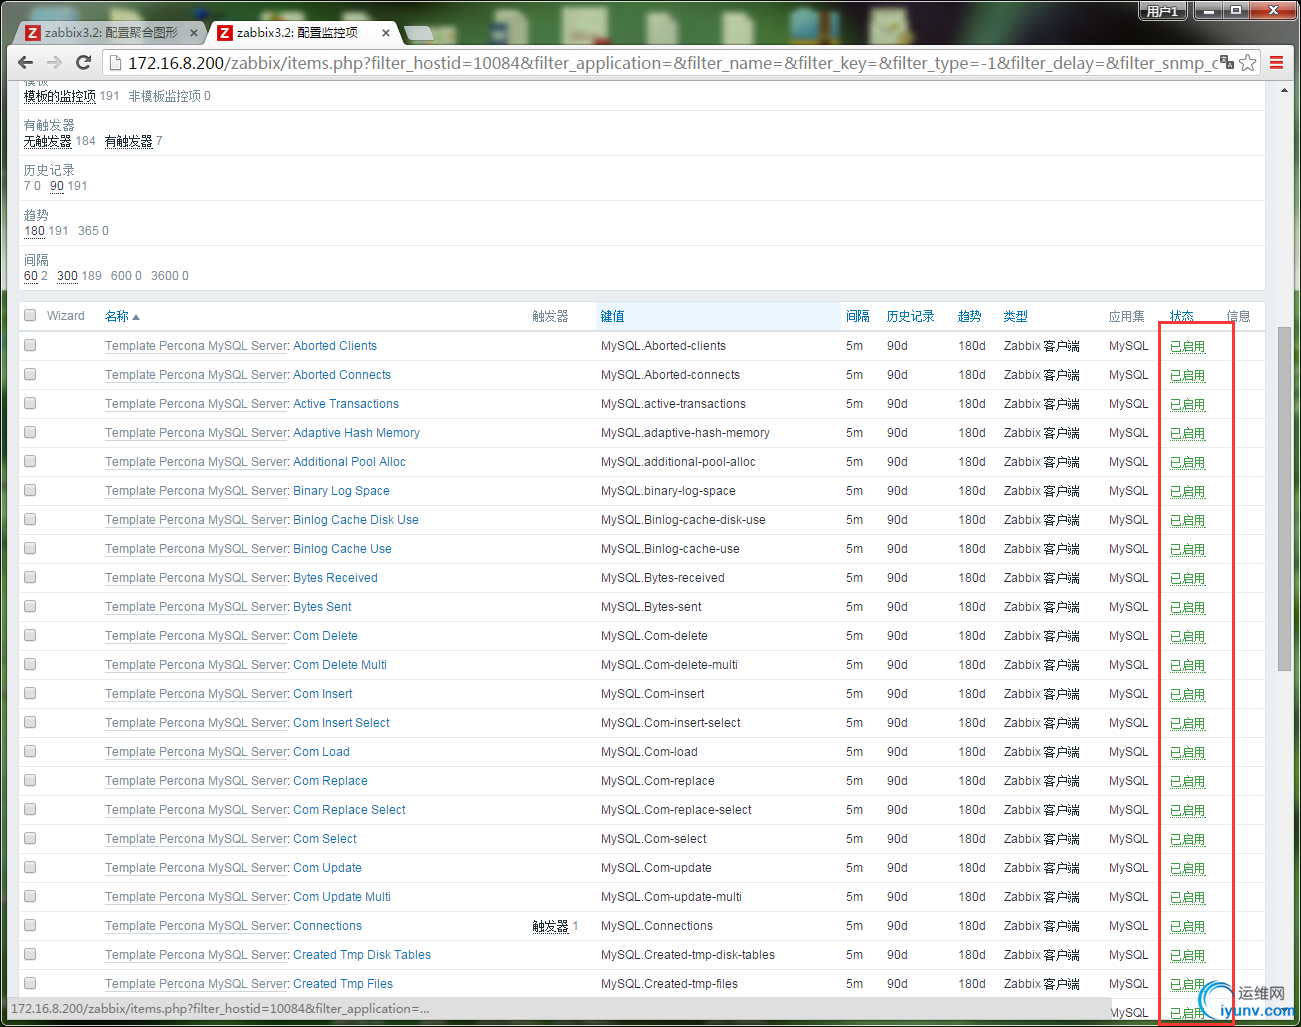
Task: Filter by 模板的监控项 subfilter
Action: (60, 96)
